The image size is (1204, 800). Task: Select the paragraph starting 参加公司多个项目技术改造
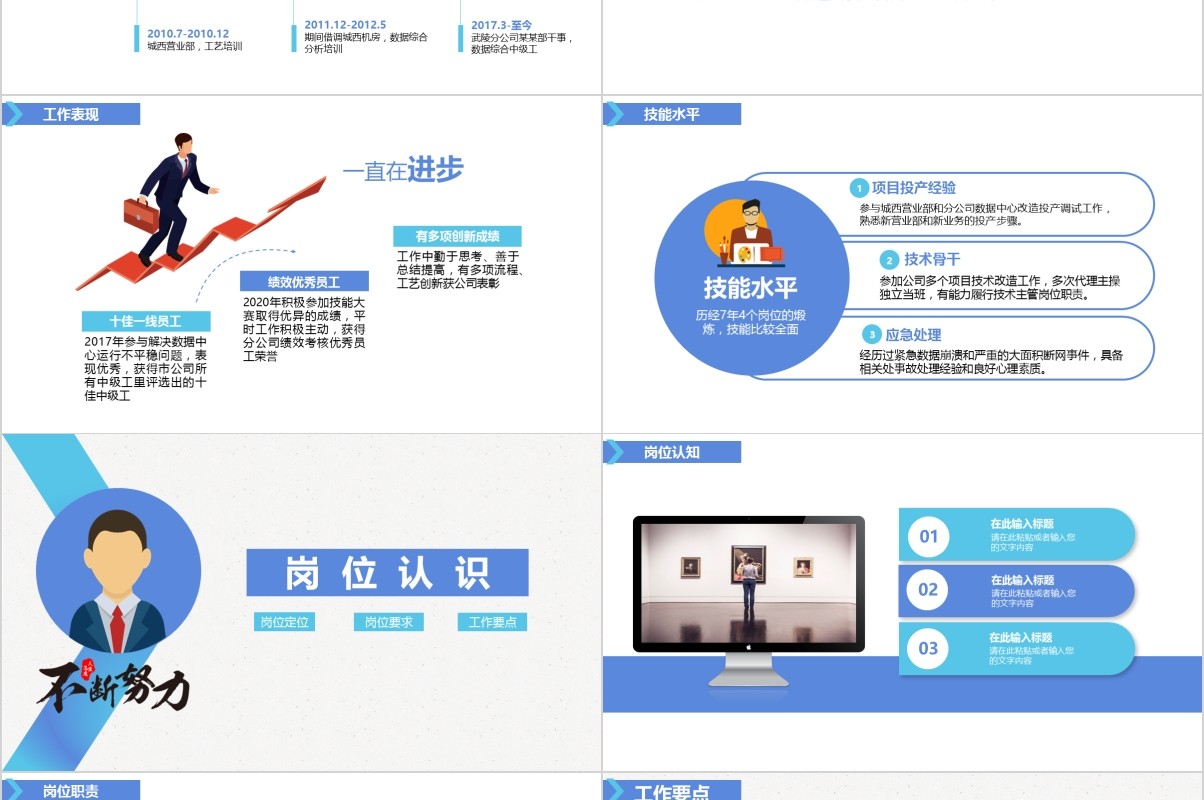point(1000,288)
